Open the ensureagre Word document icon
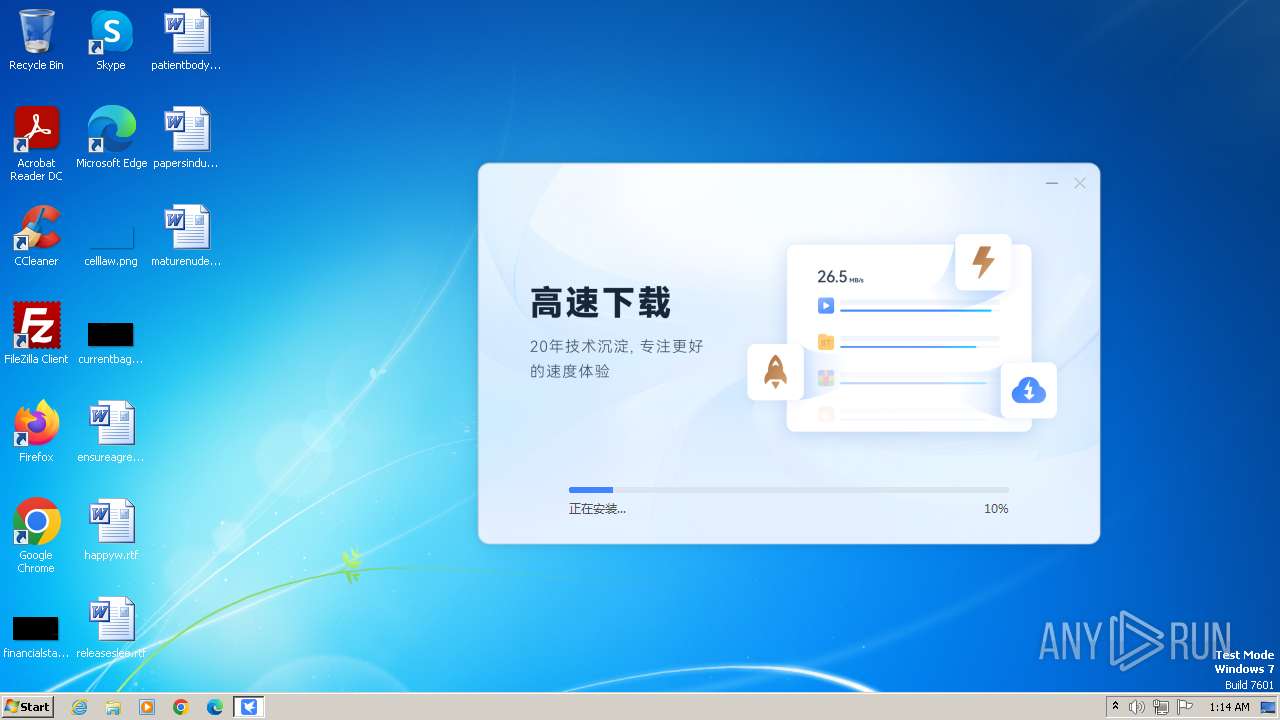The height and width of the screenshot is (720, 1280). point(111,432)
